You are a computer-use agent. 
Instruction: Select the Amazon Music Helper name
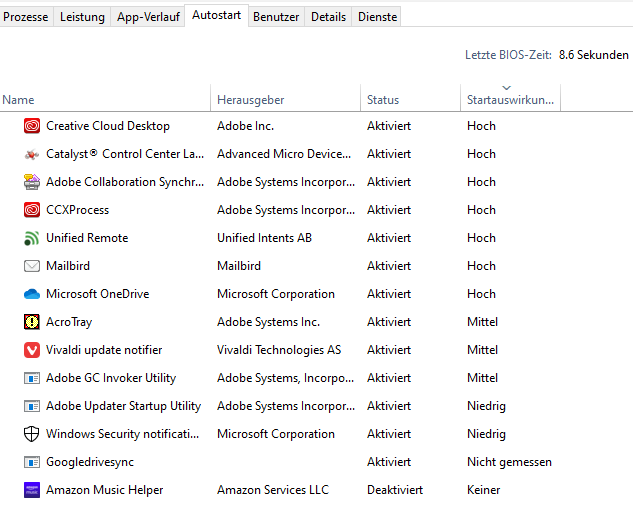pyautogui.click(x=105, y=490)
